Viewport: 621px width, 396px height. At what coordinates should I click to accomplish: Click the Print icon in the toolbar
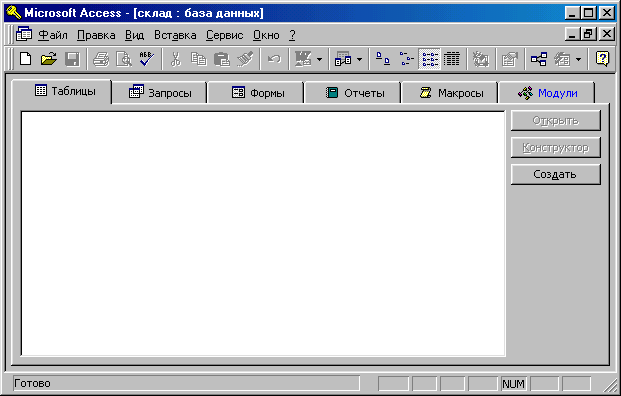[101, 59]
